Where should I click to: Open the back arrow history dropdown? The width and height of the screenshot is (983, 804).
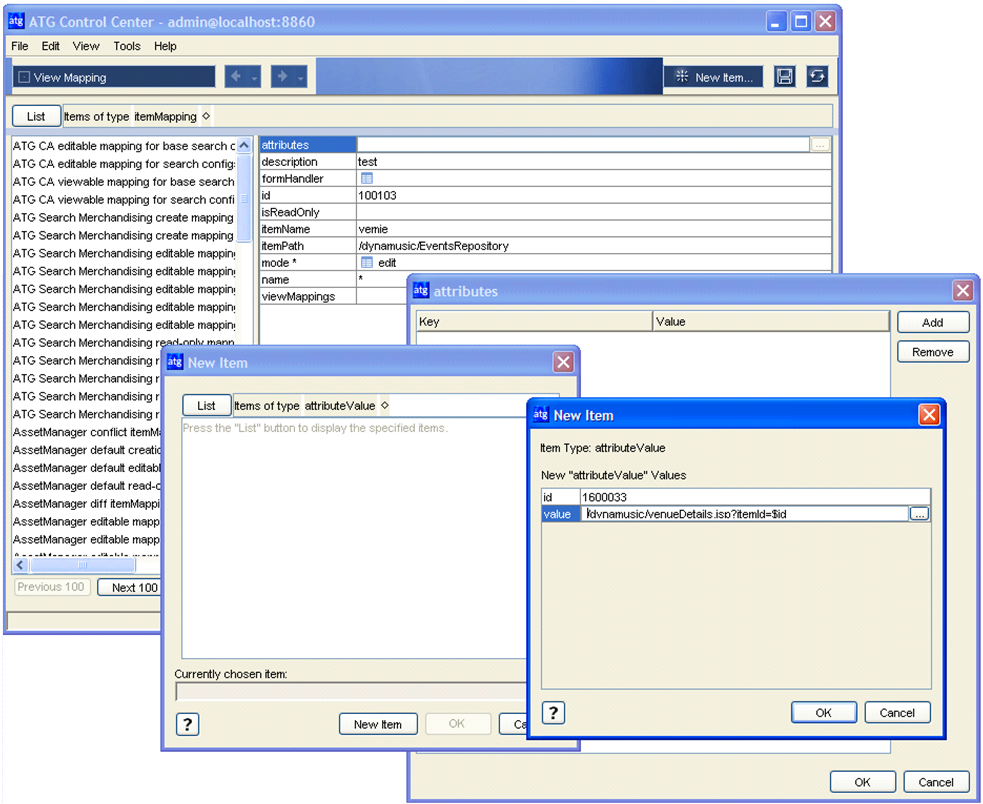point(254,78)
